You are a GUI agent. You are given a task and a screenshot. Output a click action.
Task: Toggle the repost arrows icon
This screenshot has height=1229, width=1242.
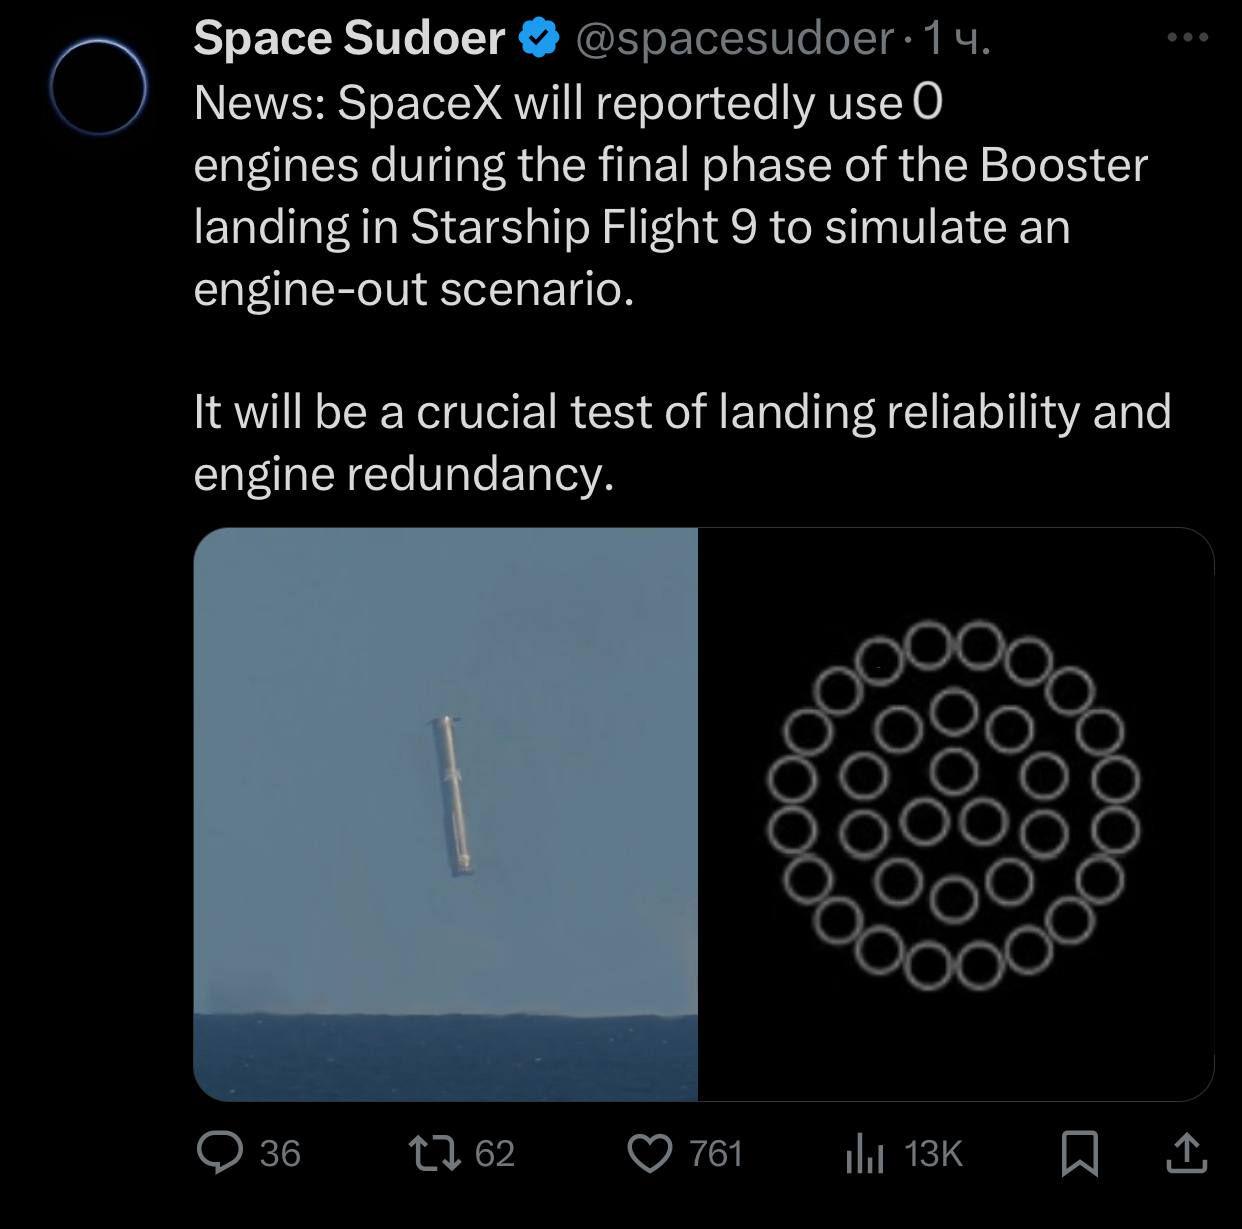[436, 1153]
